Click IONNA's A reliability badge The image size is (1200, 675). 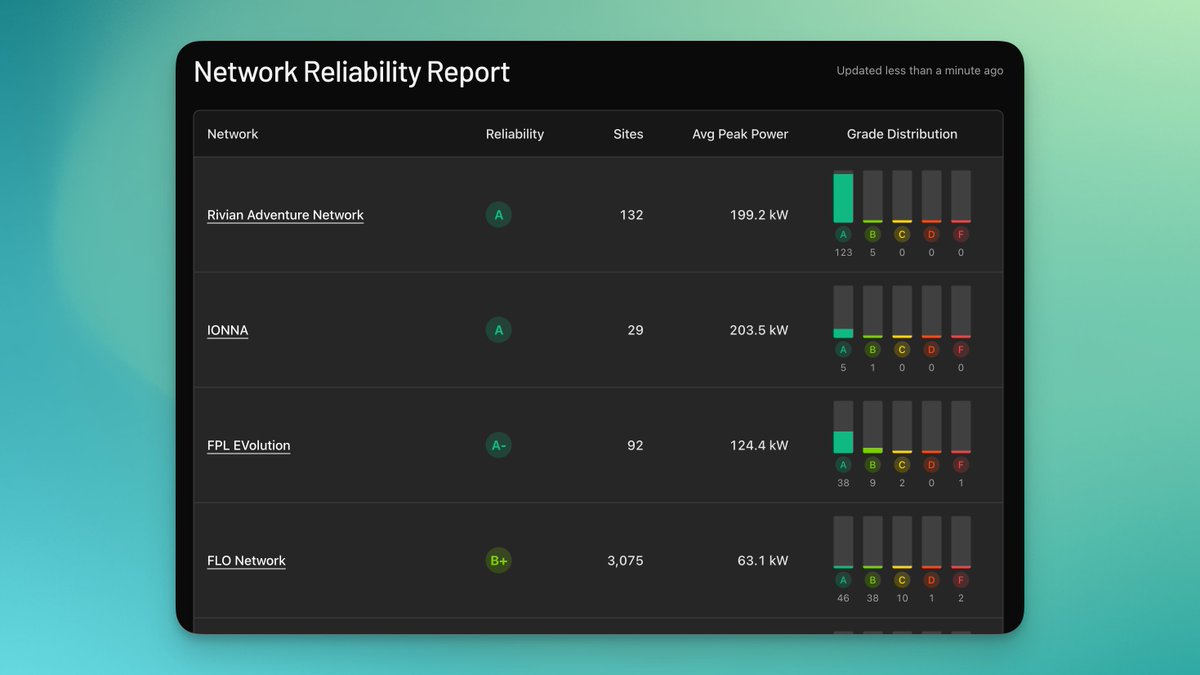tap(499, 330)
